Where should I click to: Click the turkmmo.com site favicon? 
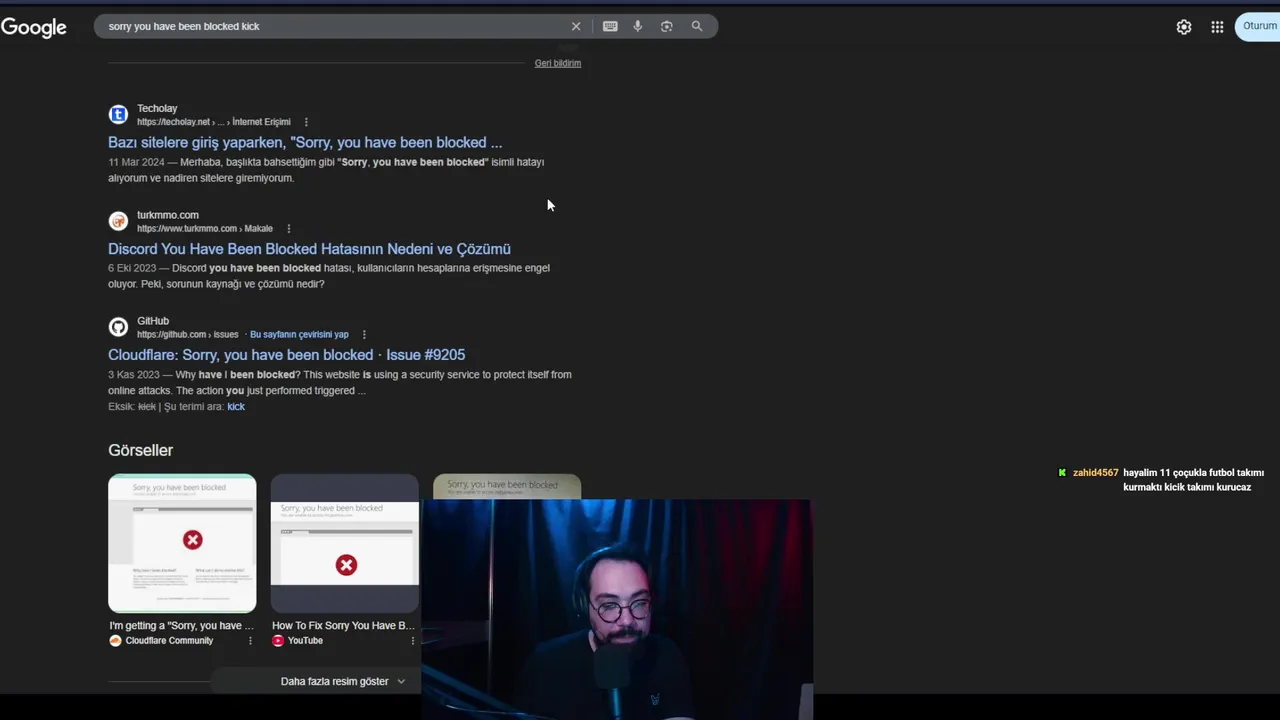118,221
